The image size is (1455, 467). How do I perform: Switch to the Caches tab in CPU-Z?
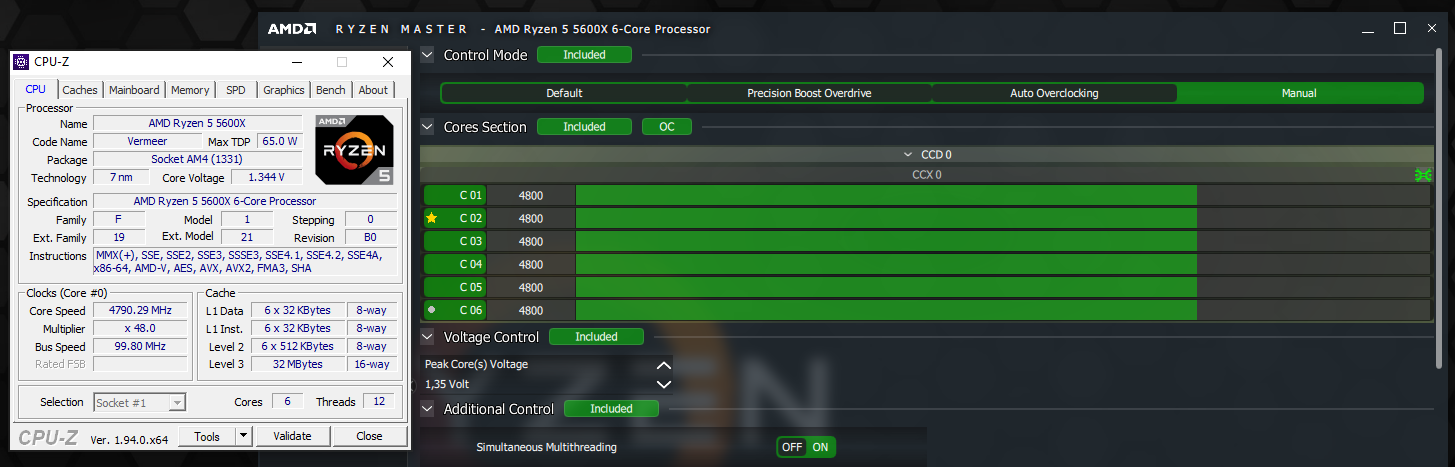[80, 90]
